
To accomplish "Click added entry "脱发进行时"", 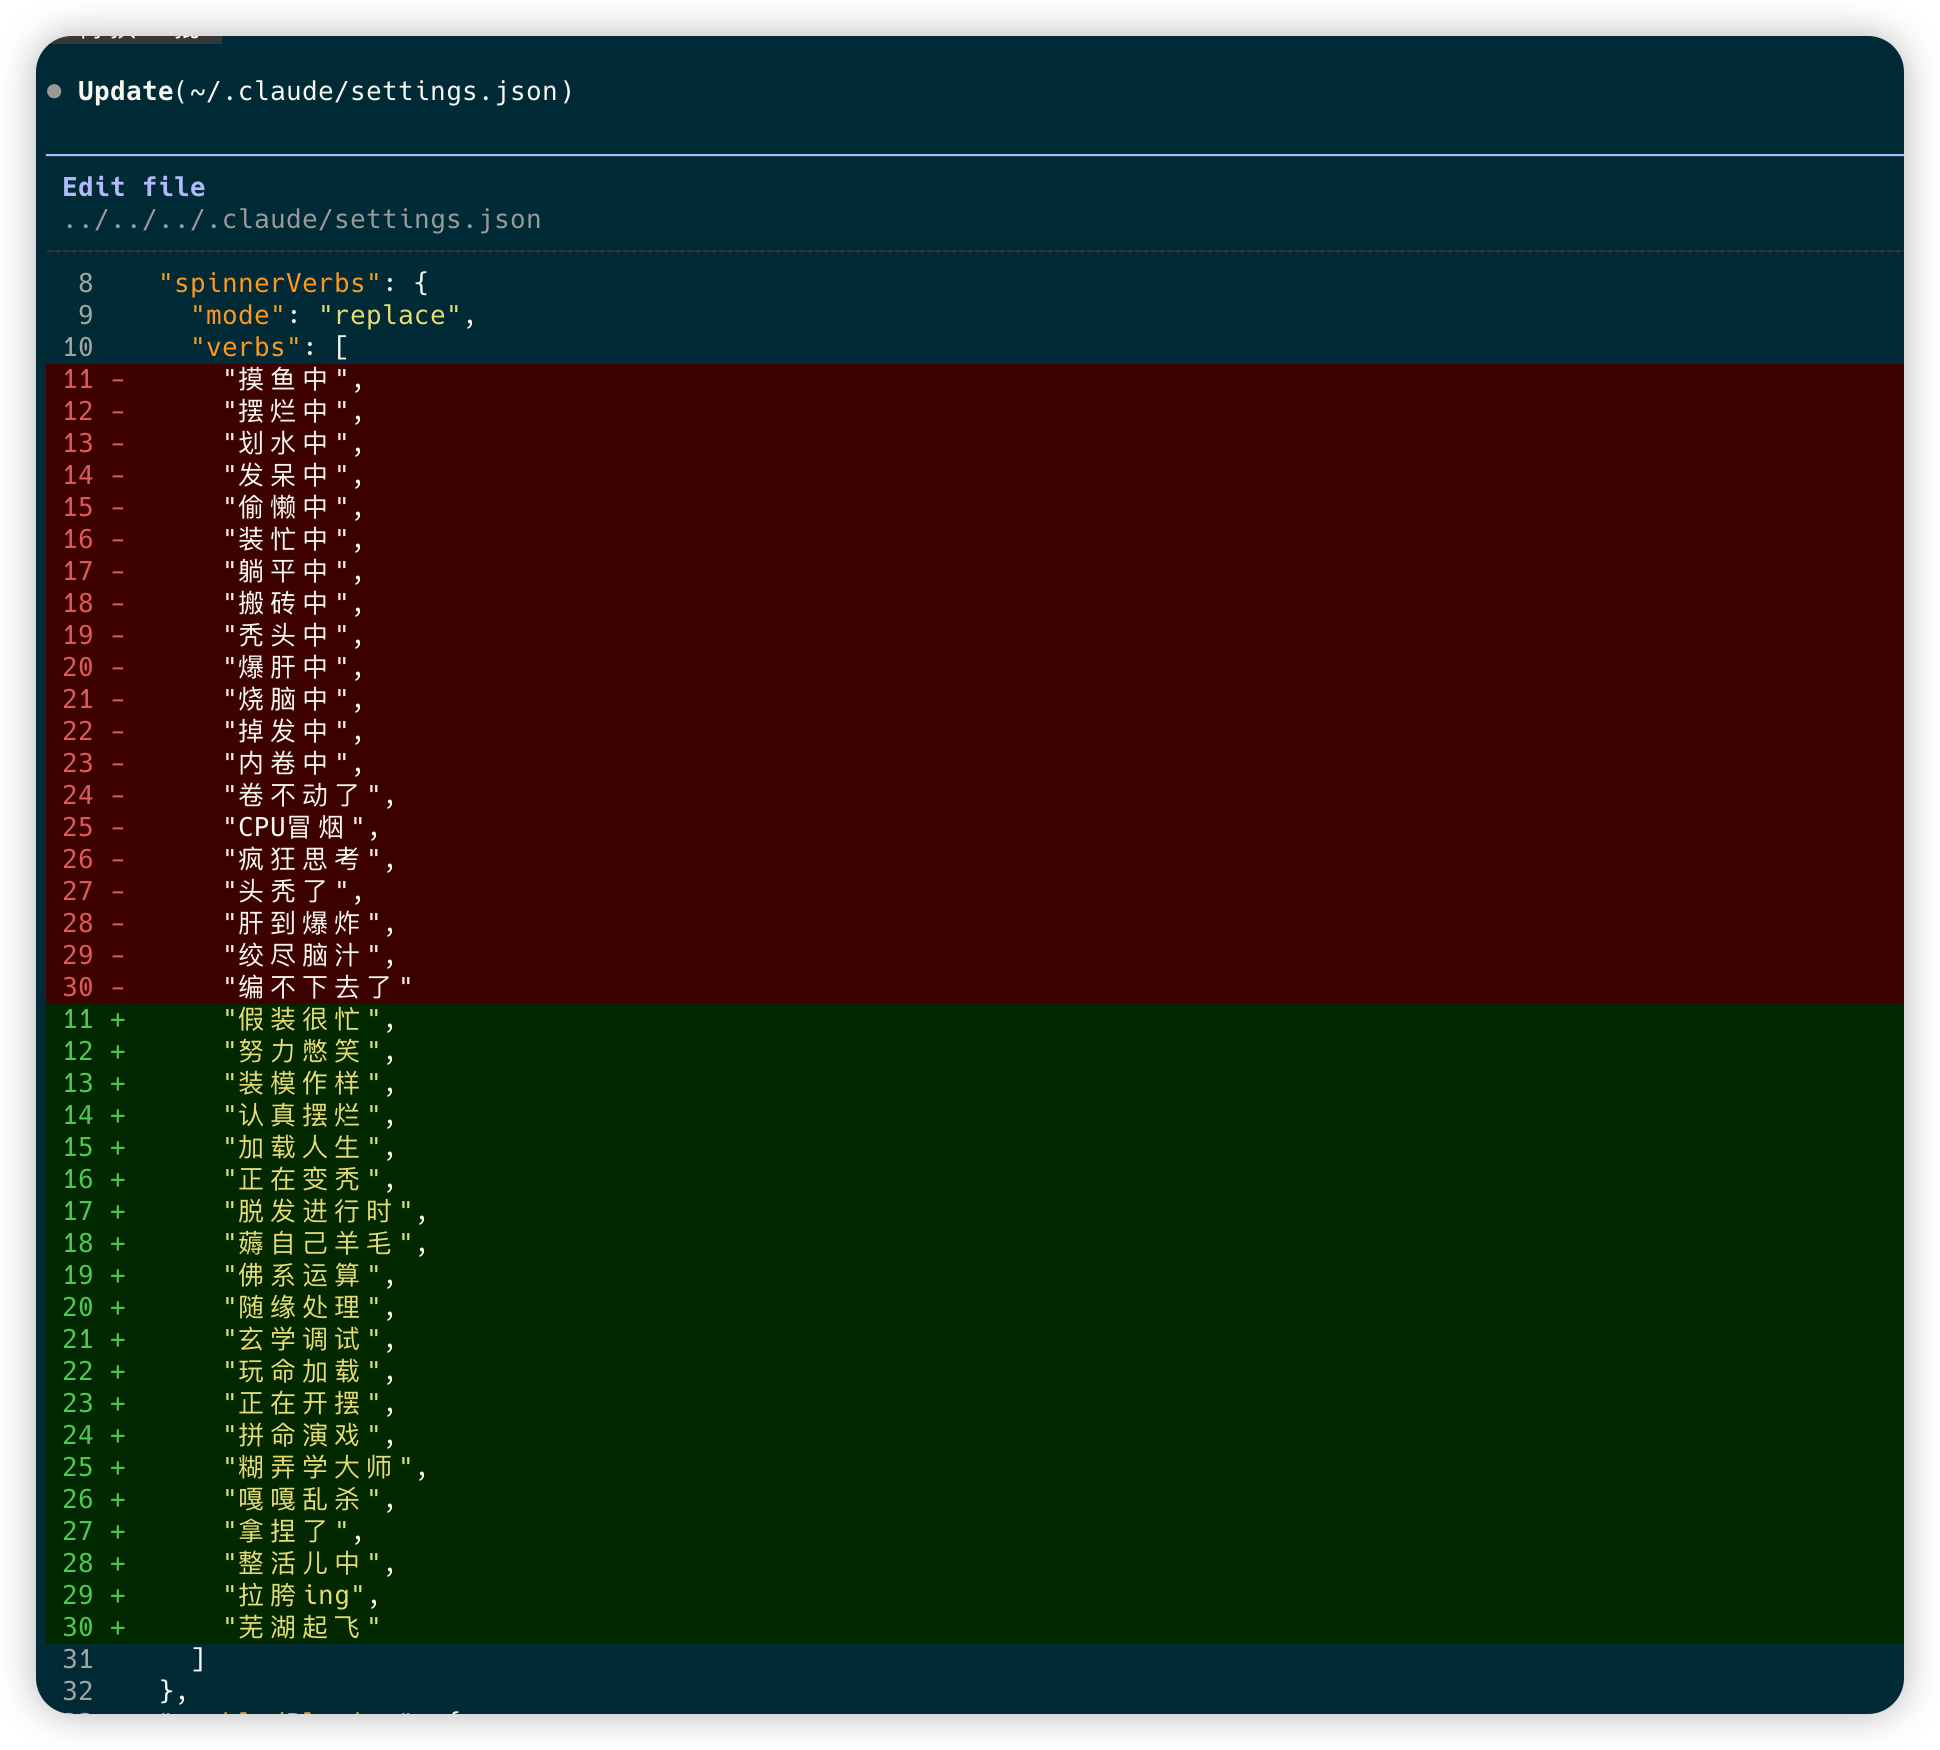I will [318, 1211].
